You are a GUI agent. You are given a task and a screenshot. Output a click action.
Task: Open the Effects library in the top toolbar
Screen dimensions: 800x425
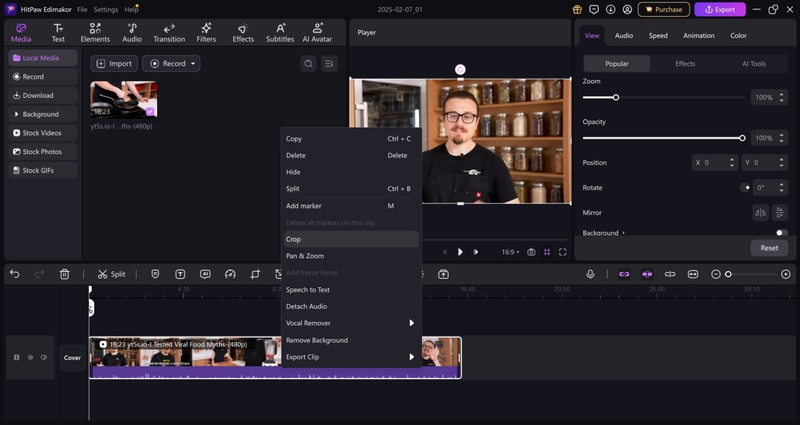click(243, 33)
